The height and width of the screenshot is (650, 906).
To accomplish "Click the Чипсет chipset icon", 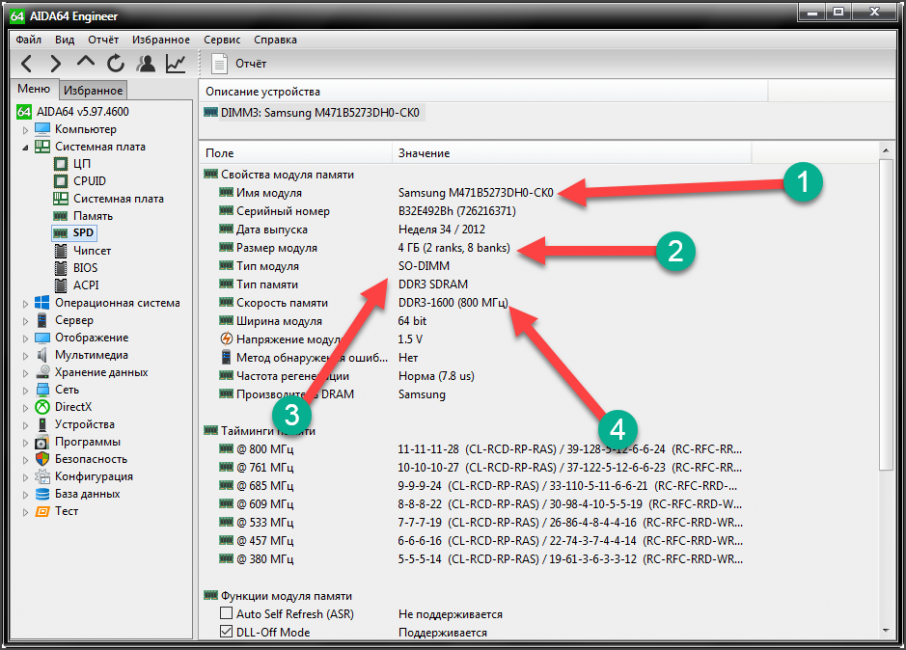I will (61, 251).
